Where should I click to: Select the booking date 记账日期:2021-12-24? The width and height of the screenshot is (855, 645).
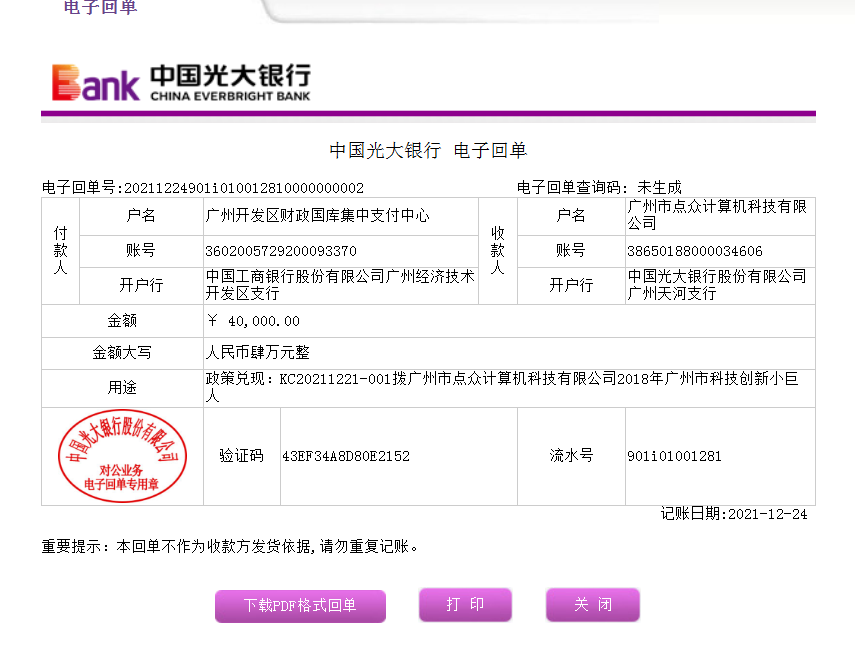pyautogui.click(x=734, y=514)
